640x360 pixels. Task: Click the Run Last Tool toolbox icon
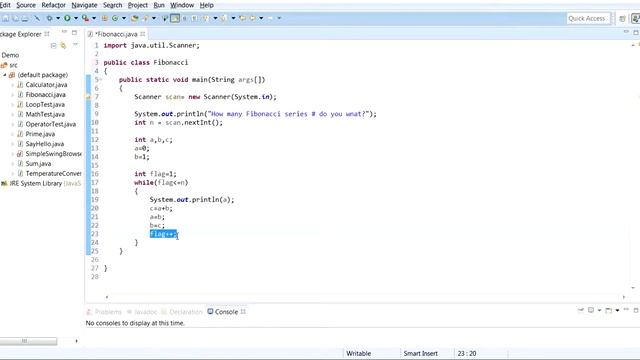pyautogui.click(x=85, y=18)
